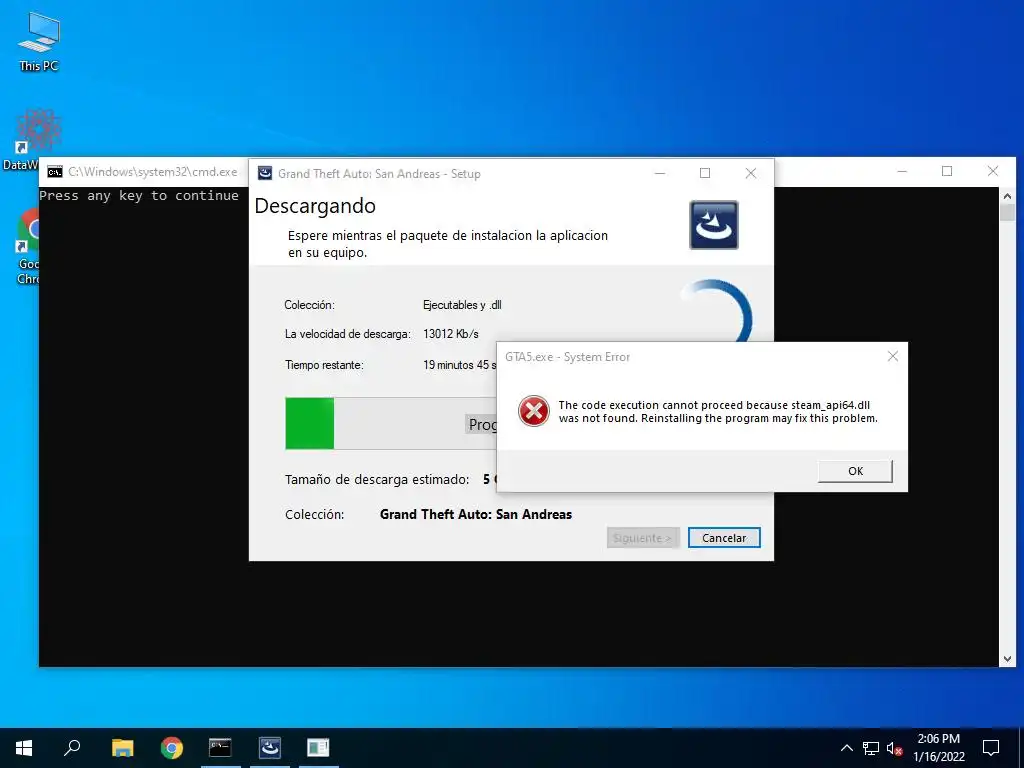This screenshot has width=1024, height=768.
Task: Click the disabled Siguiente button
Action: (643, 537)
